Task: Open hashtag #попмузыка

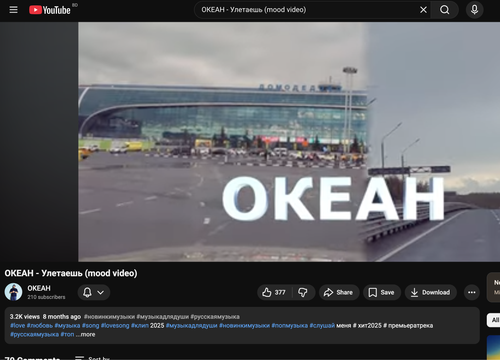Action: pyautogui.click(x=290, y=325)
